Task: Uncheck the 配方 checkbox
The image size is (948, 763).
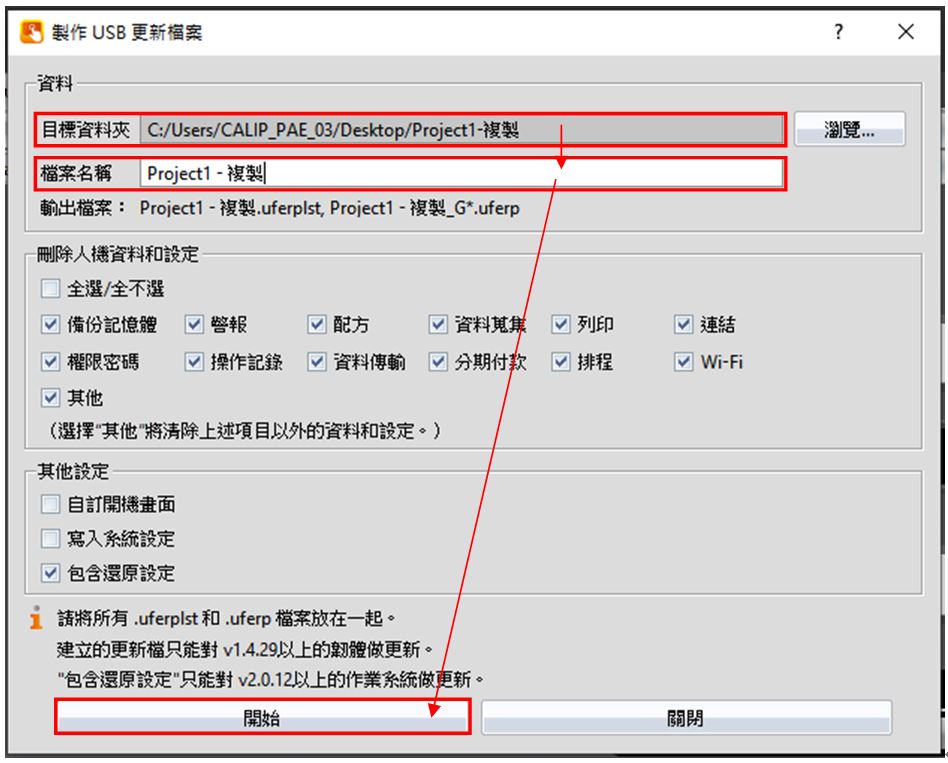Action: pyautogui.click(x=317, y=325)
